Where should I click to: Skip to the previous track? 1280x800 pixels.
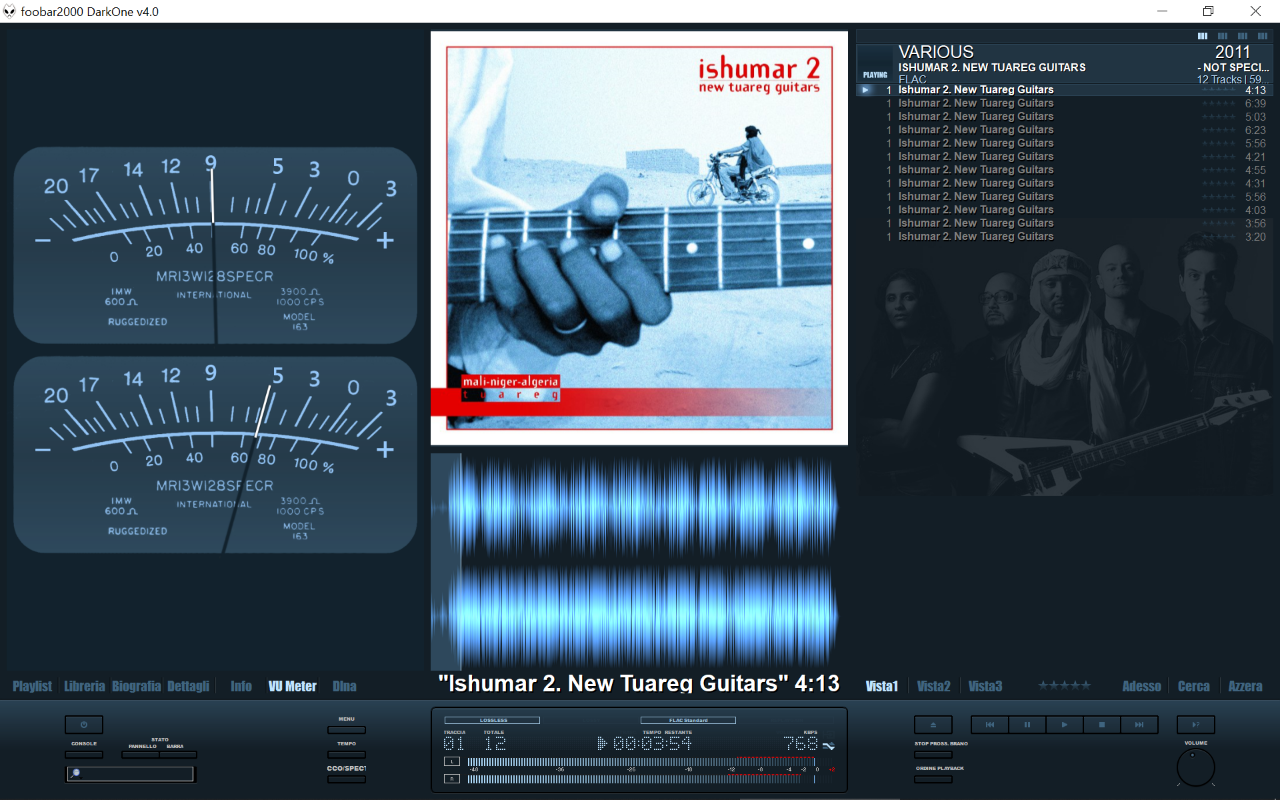(x=989, y=725)
